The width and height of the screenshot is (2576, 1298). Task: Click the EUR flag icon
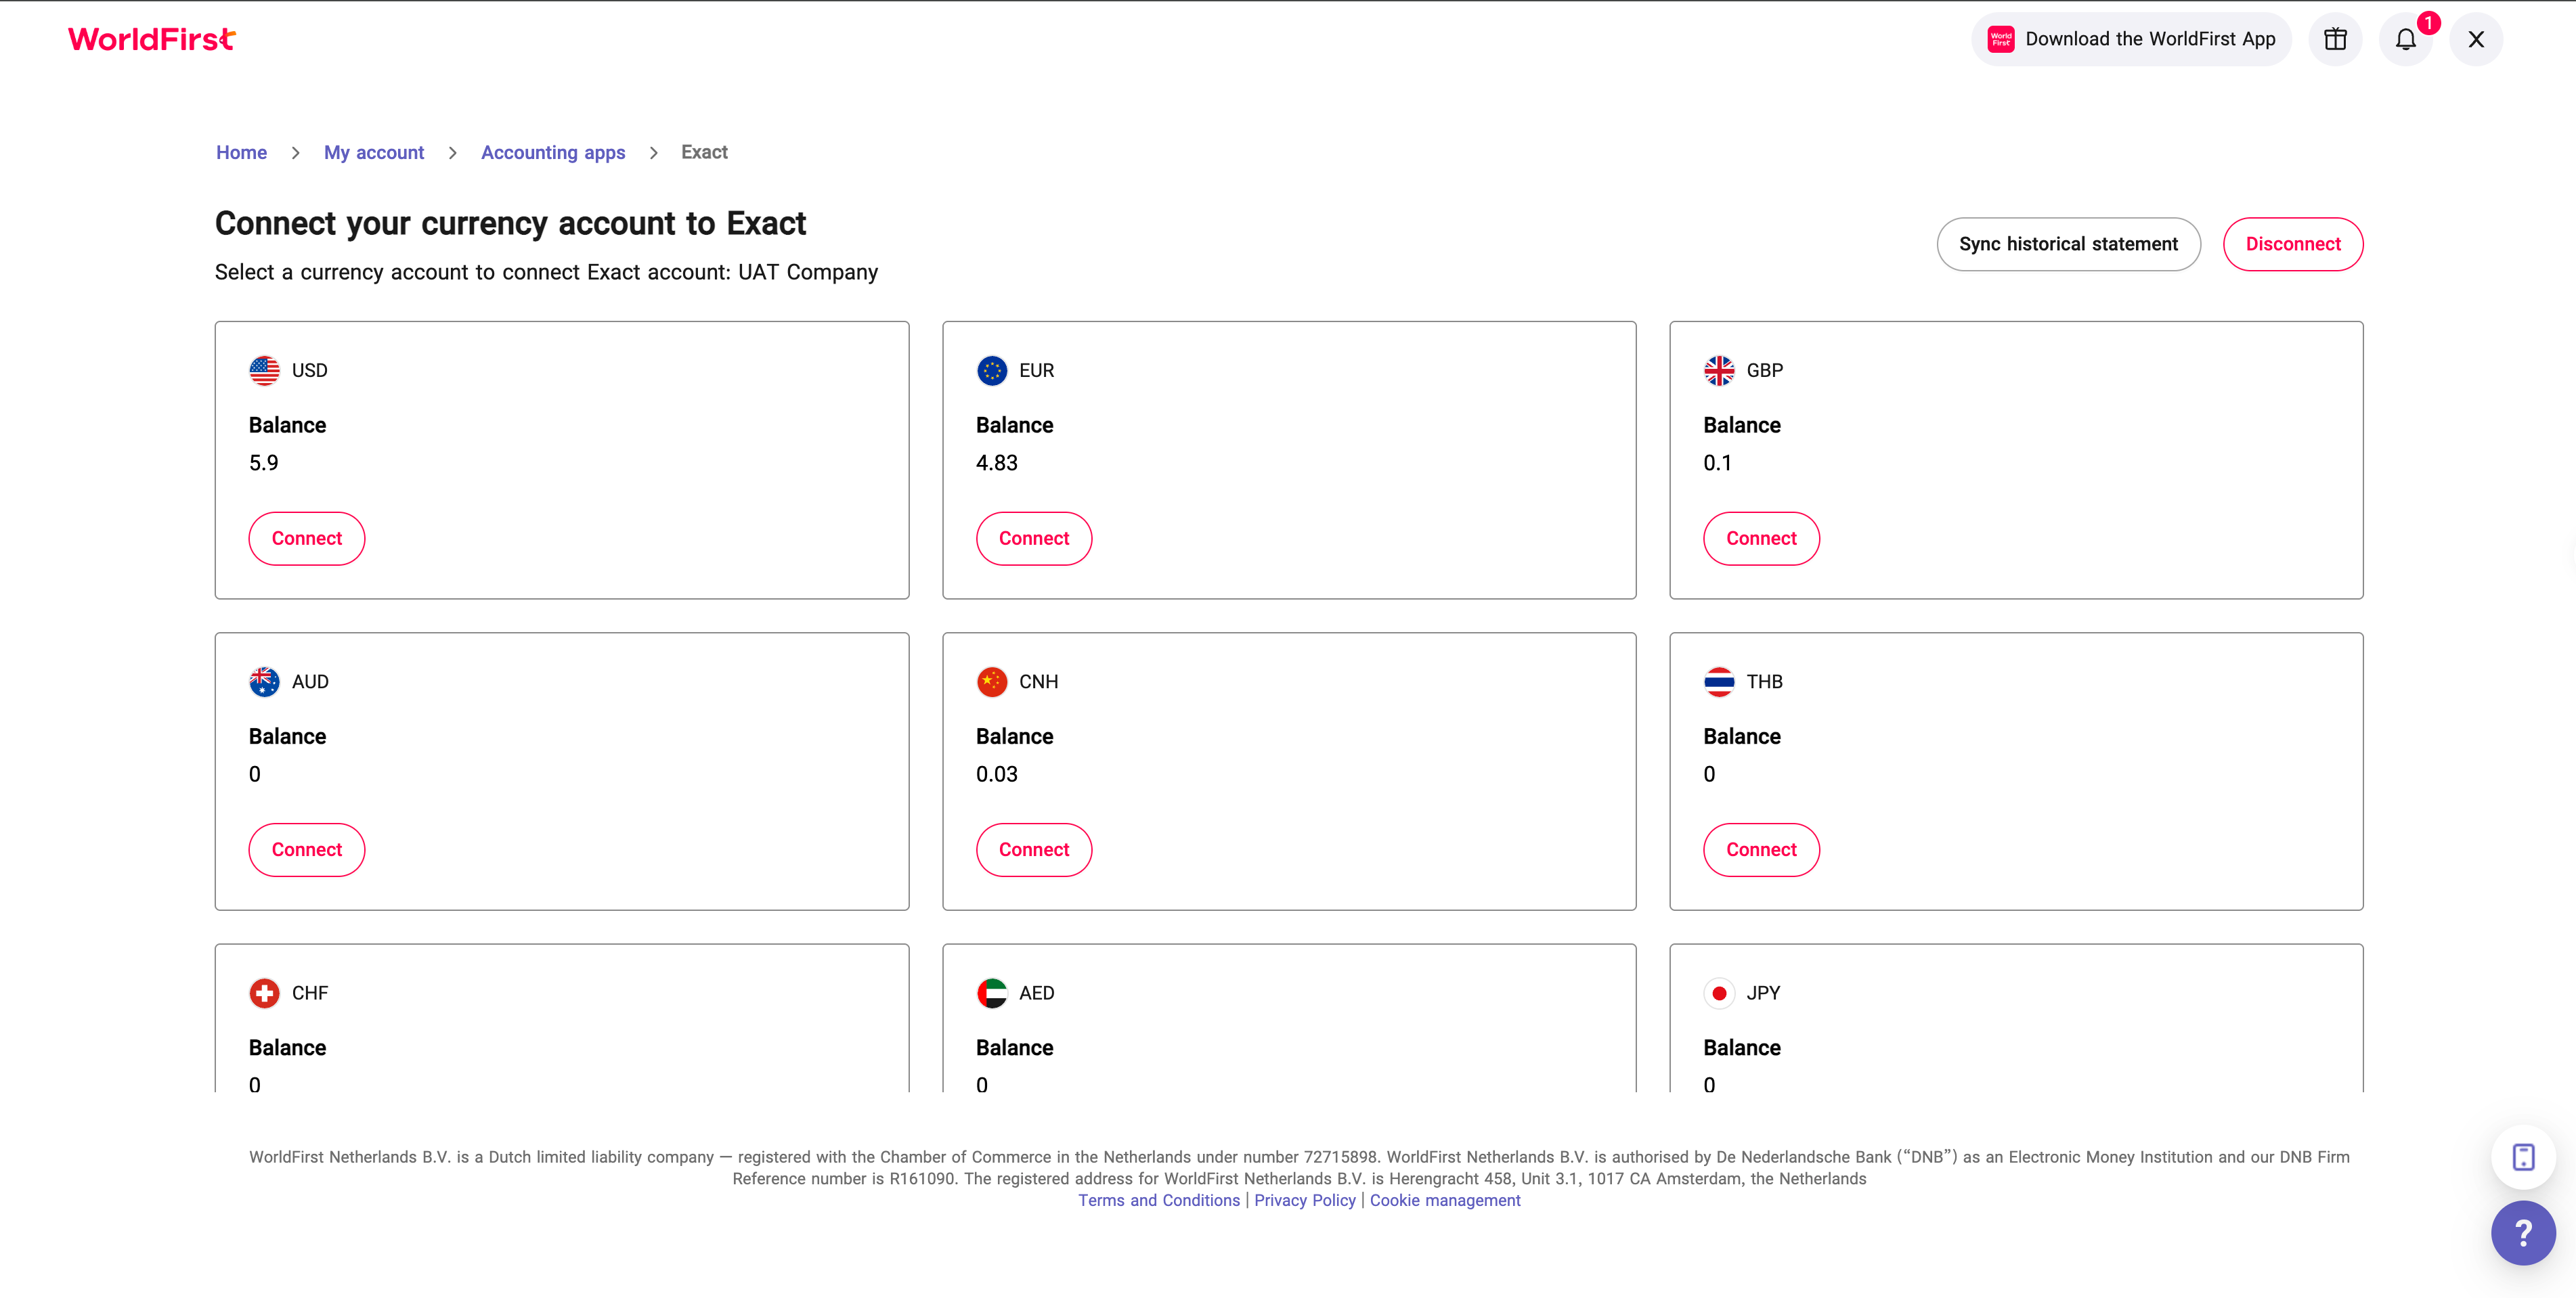point(991,370)
